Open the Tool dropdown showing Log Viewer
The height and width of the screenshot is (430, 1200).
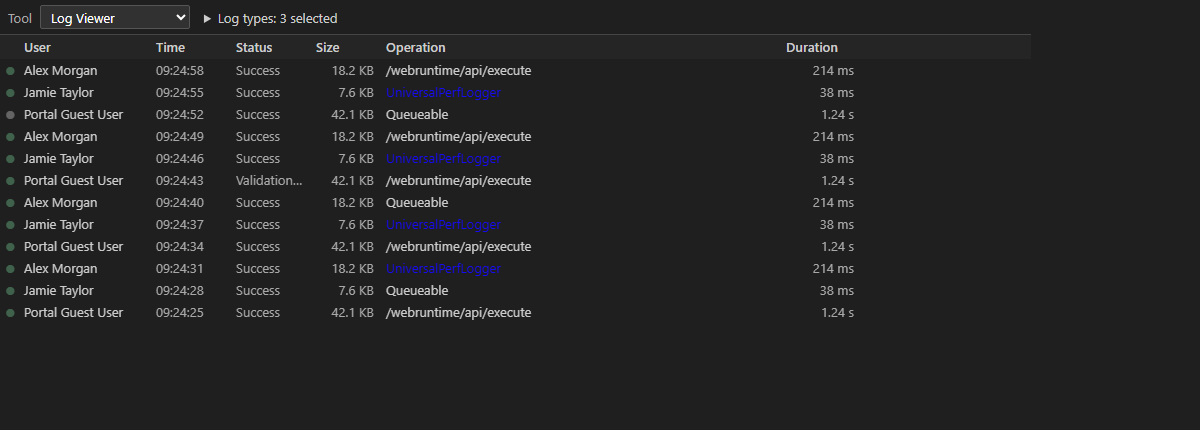[x=115, y=17]
